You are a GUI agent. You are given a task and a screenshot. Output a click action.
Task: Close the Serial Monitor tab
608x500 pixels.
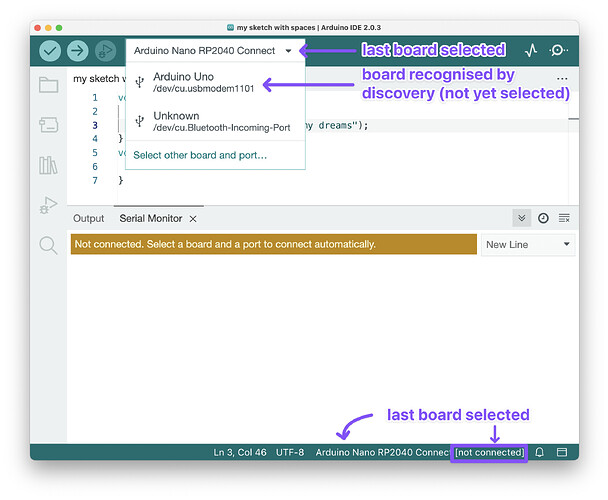tap(193, 219)
